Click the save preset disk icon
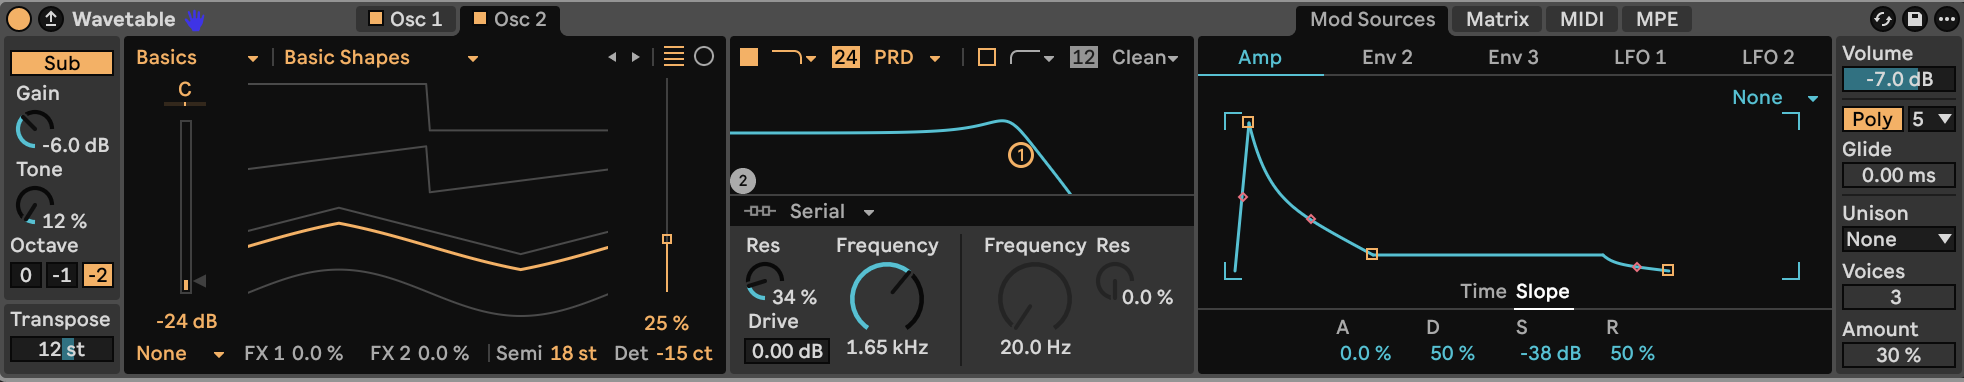Image resolution: width=1964 pixels, height=382 pixels. [1914, 19]
